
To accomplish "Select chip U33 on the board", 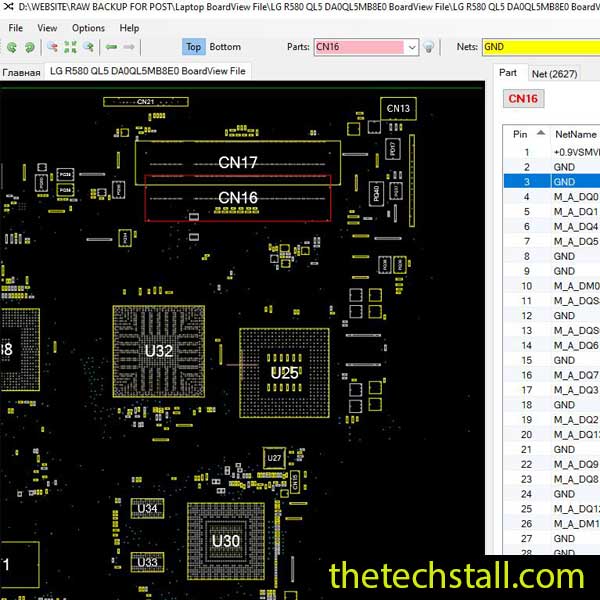I will coord(147,562).
